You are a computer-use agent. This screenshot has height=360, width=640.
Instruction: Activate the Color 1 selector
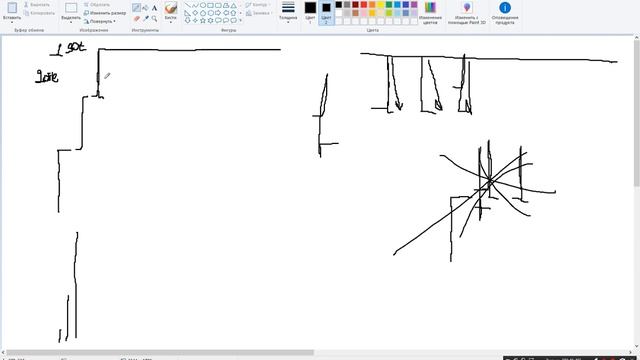310,12
